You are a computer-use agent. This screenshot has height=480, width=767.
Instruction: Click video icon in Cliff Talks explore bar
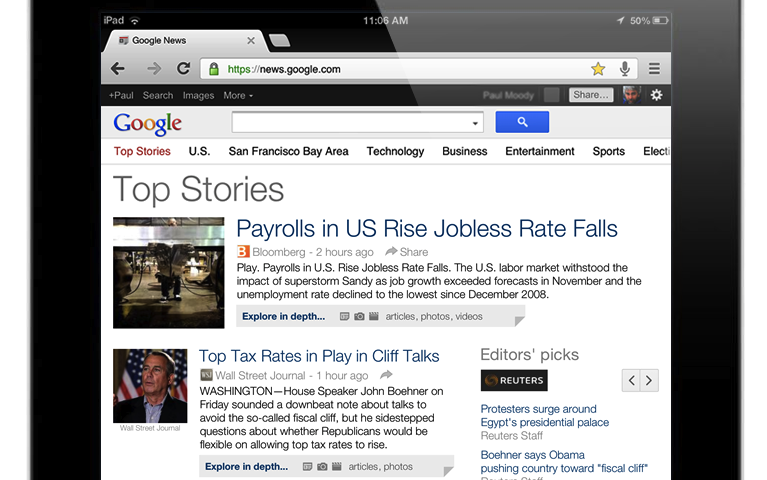coord(337,467)
